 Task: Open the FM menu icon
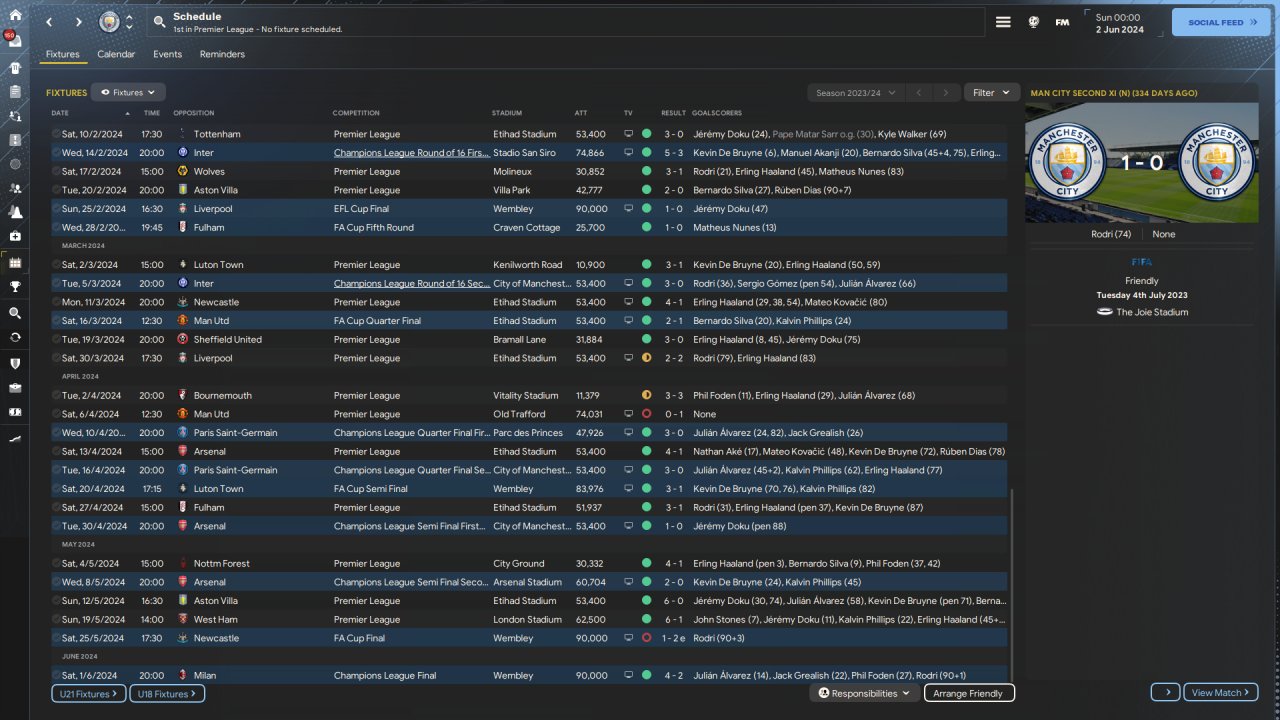point(1062,22)
